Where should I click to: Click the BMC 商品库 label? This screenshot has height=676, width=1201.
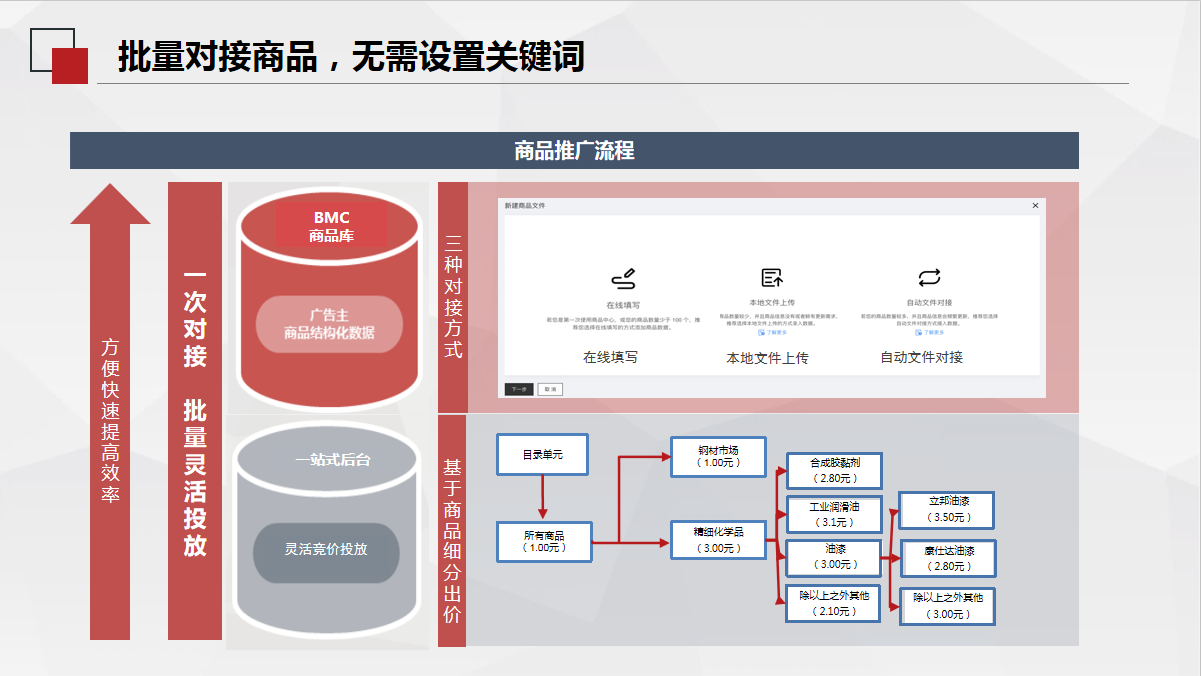[x=331, y=227]
